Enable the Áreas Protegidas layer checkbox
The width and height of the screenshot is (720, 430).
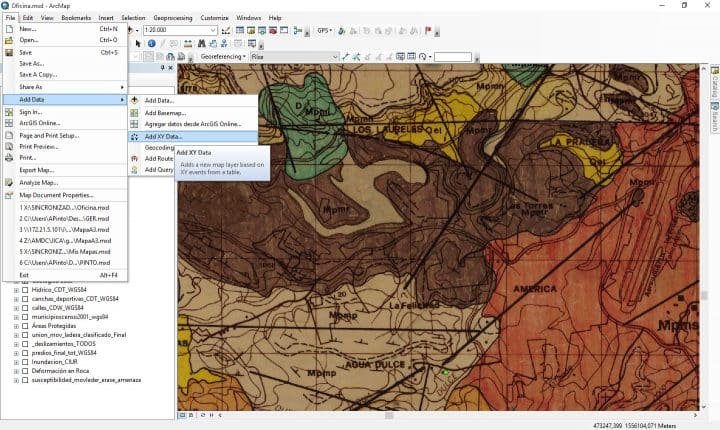(x=25, y=326)
